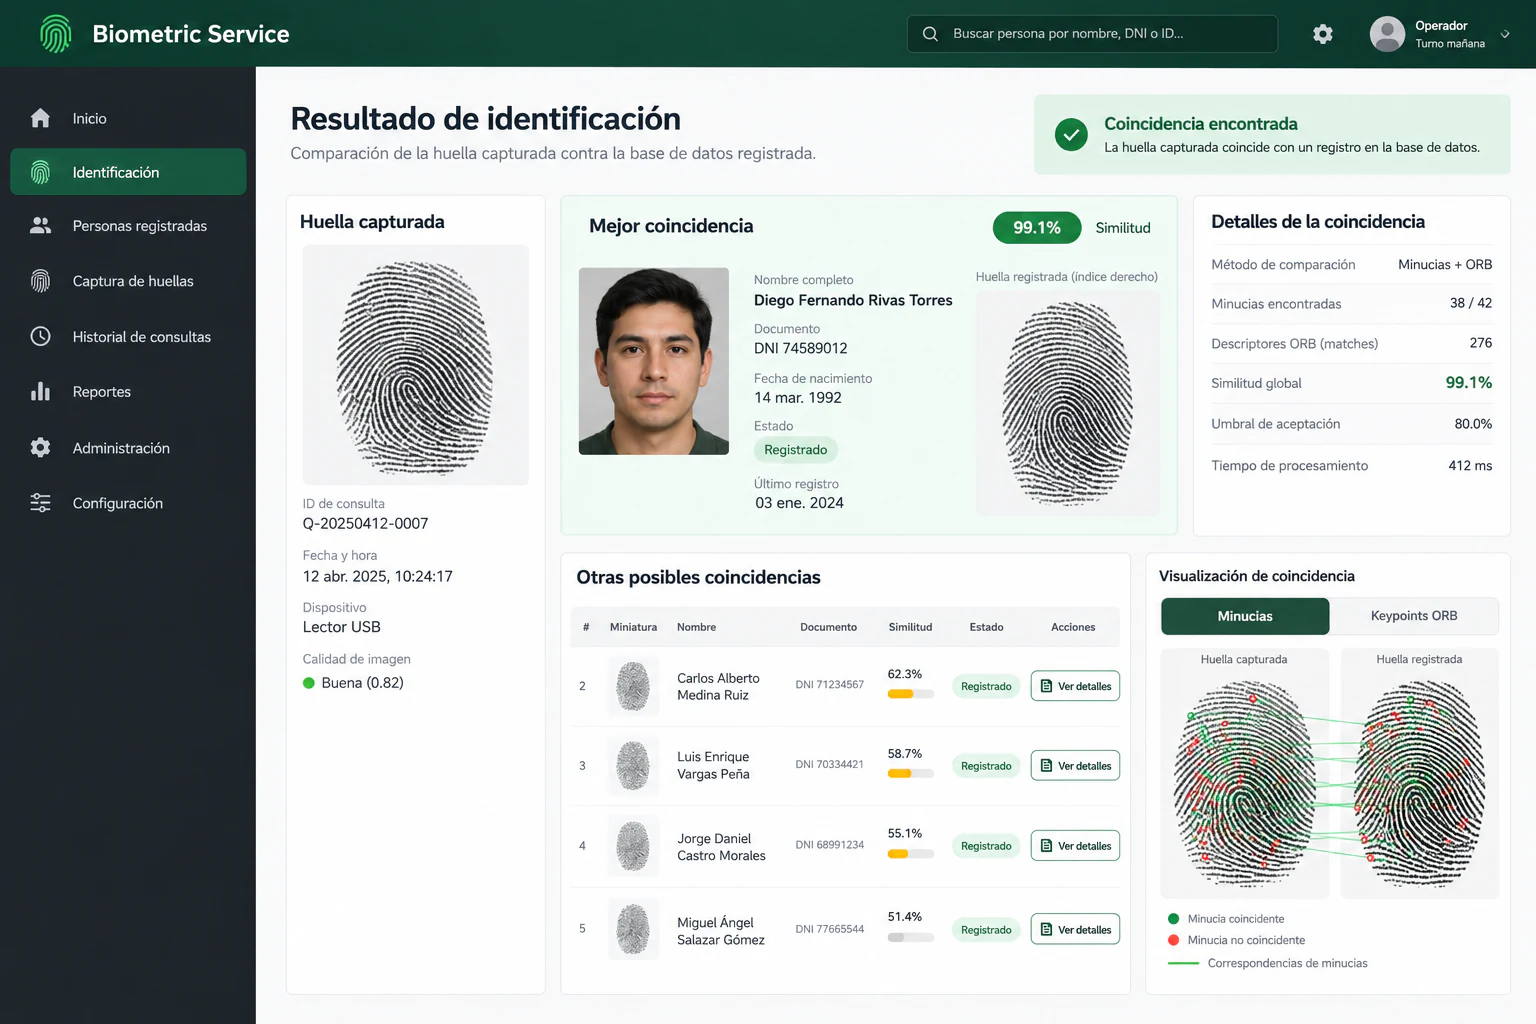Click the Similitud column header
Viewport: 1536px width, 1024px height.
[910, 627]
